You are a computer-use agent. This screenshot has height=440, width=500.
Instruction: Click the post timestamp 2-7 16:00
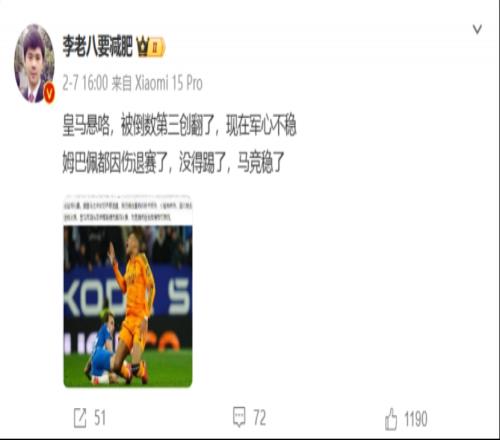coord(85,83)
